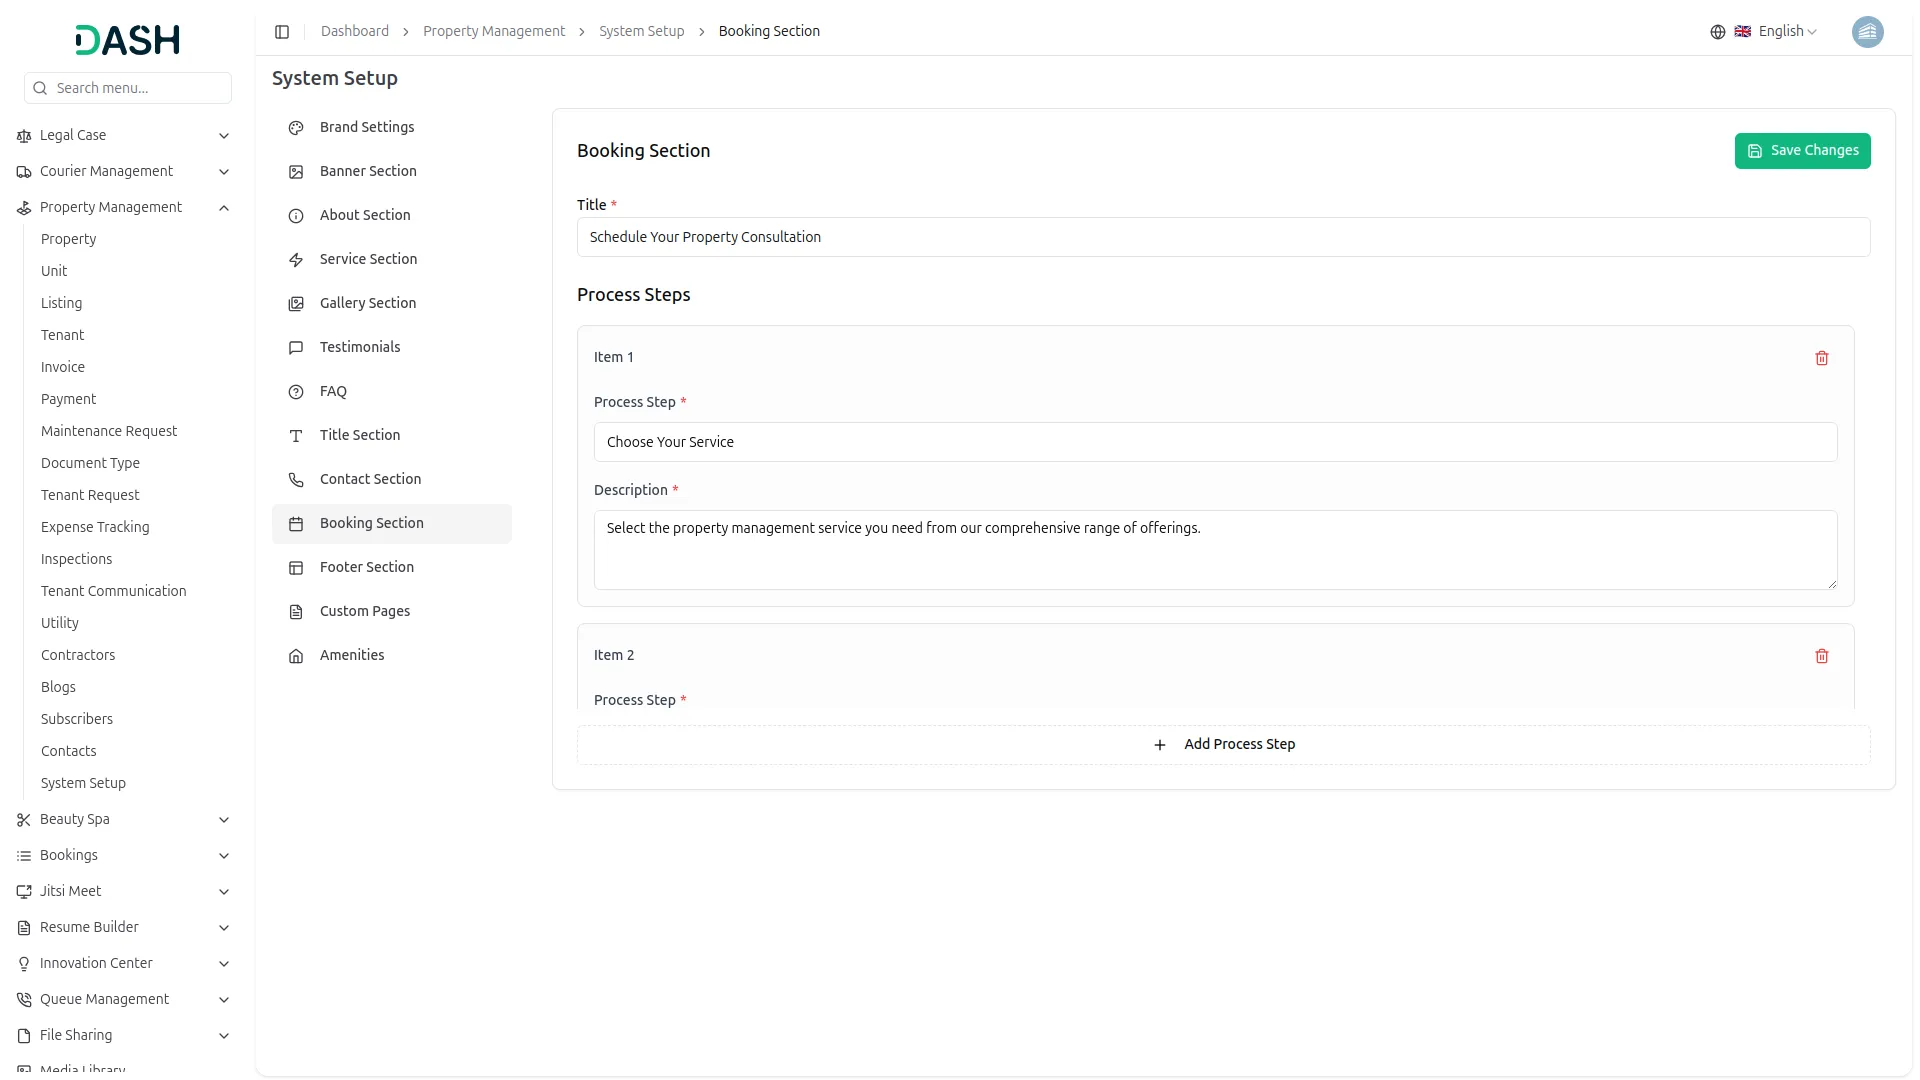
Task: Open the Footer Section tab
Action: pos(366,567)
